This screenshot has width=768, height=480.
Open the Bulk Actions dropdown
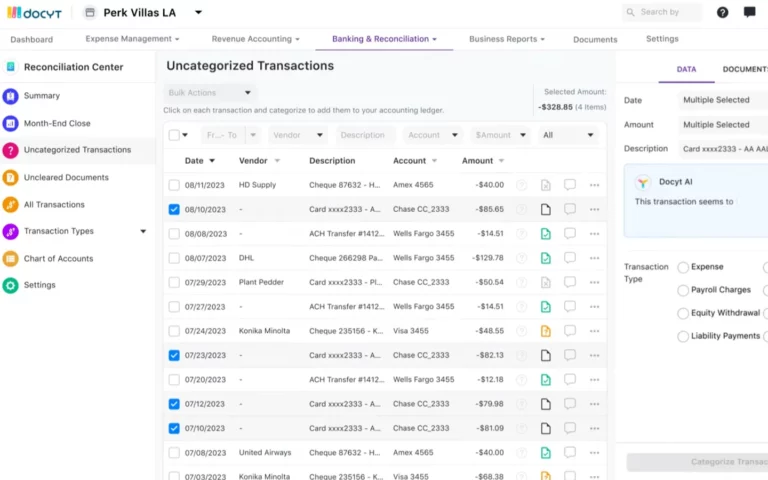(209, 92)
